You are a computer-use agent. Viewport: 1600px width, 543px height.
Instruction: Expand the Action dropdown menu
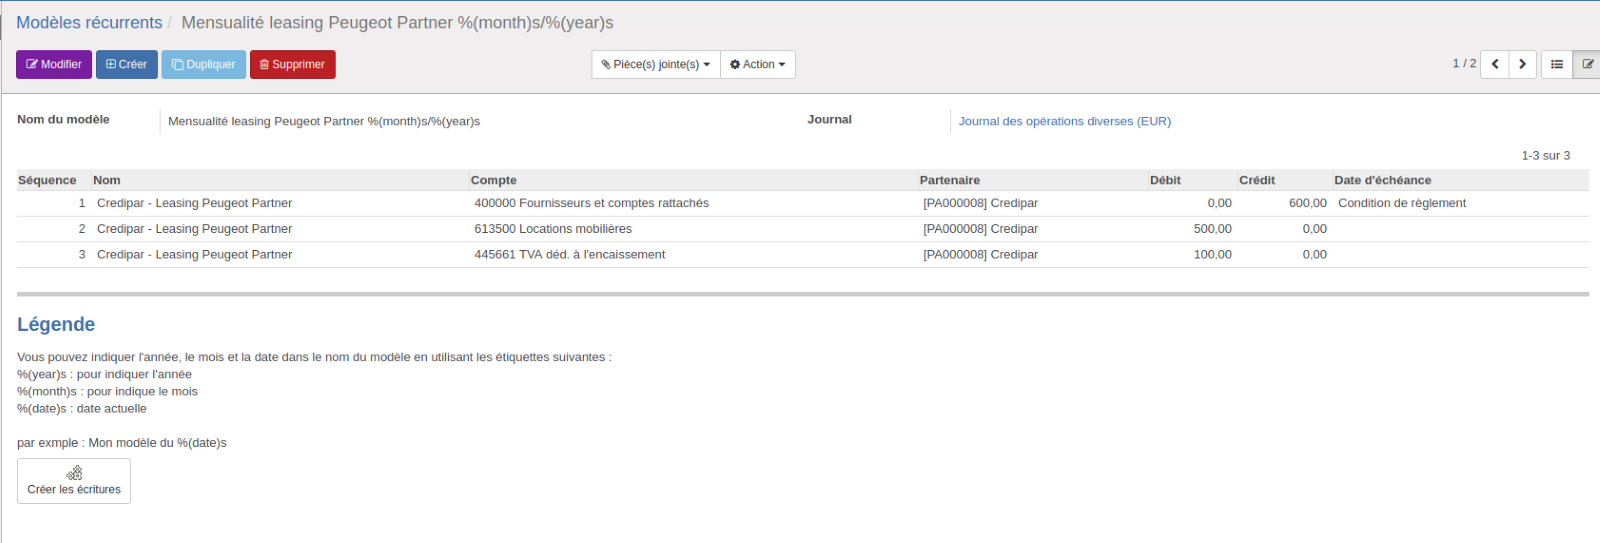[x=757, y=64]
